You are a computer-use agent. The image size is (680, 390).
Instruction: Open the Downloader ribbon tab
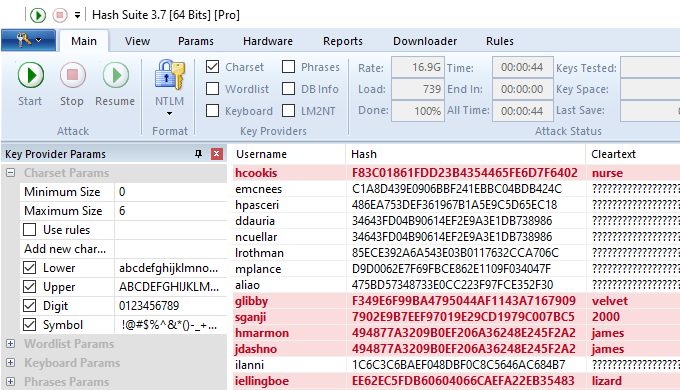click(425, 41)
